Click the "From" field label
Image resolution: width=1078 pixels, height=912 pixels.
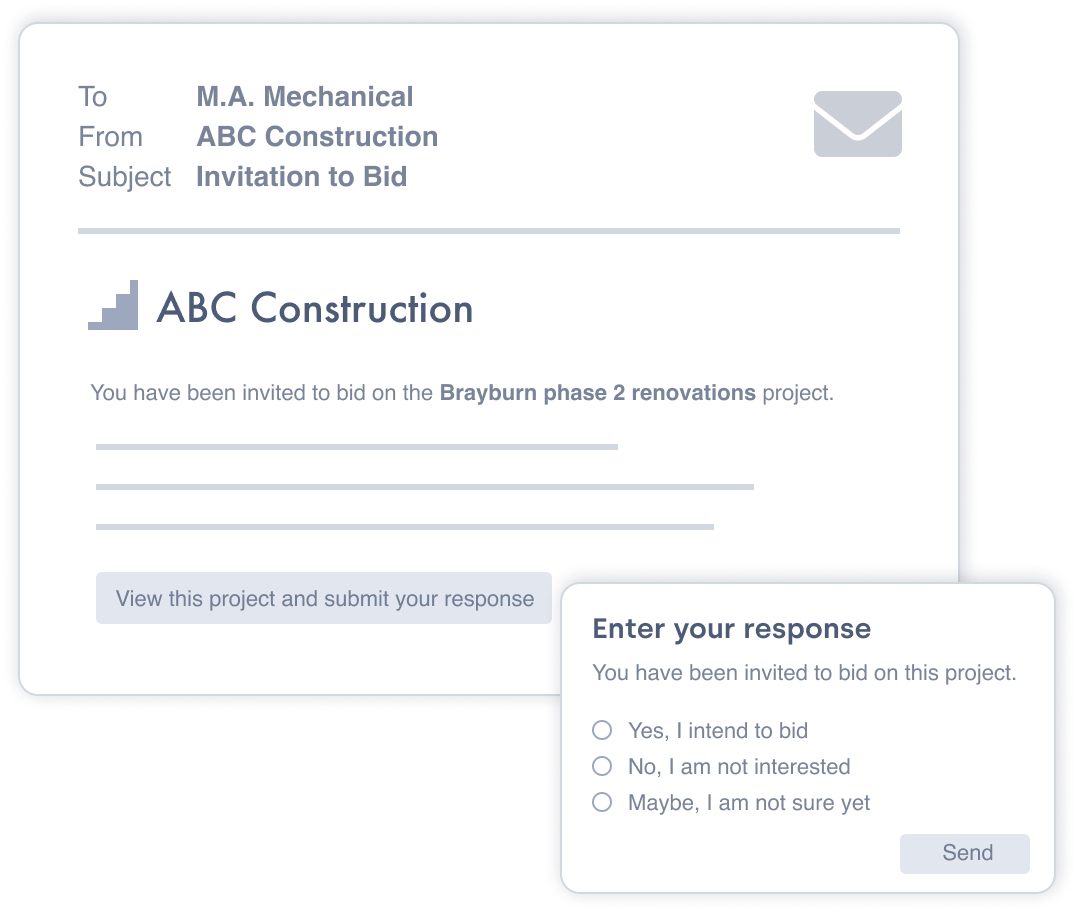coord(110,137)
